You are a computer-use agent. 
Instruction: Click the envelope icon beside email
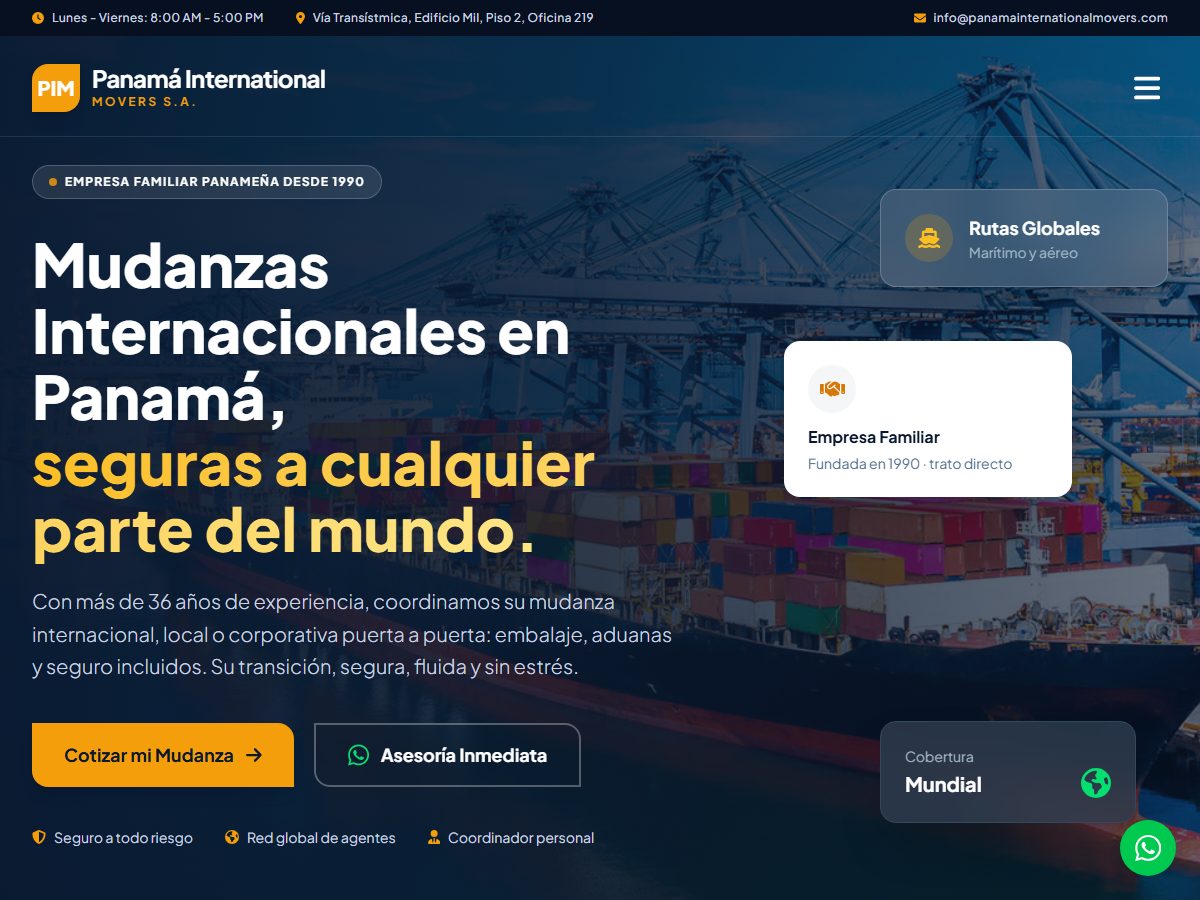point(920,18)
